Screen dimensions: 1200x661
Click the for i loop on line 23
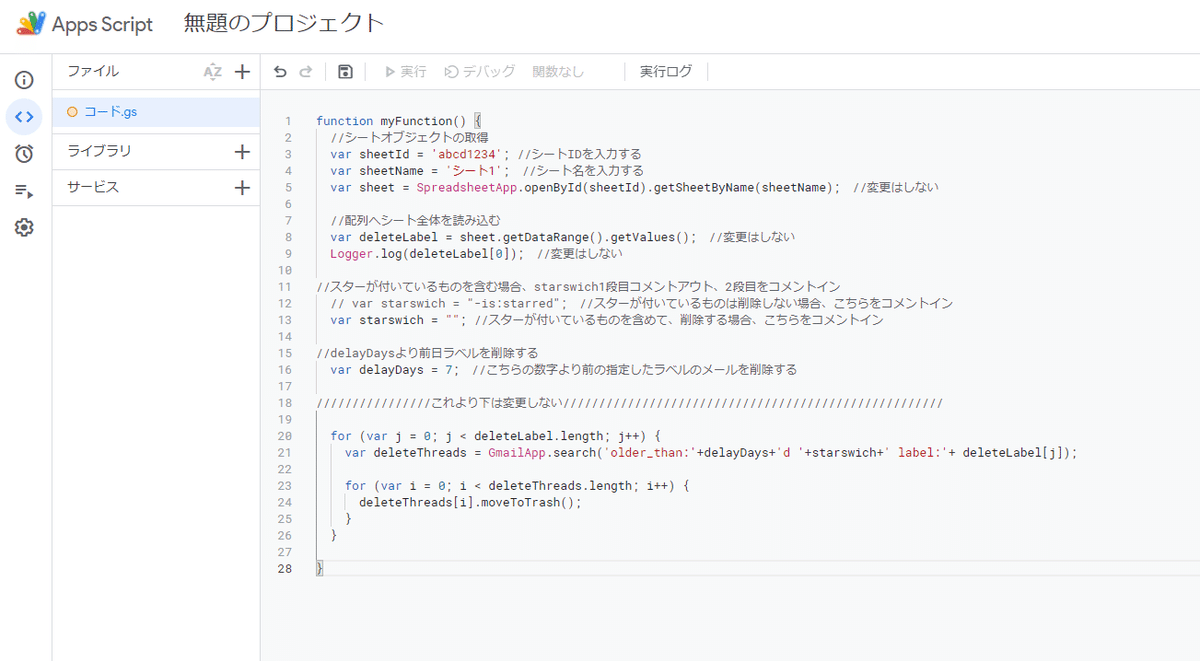(517, 487)
